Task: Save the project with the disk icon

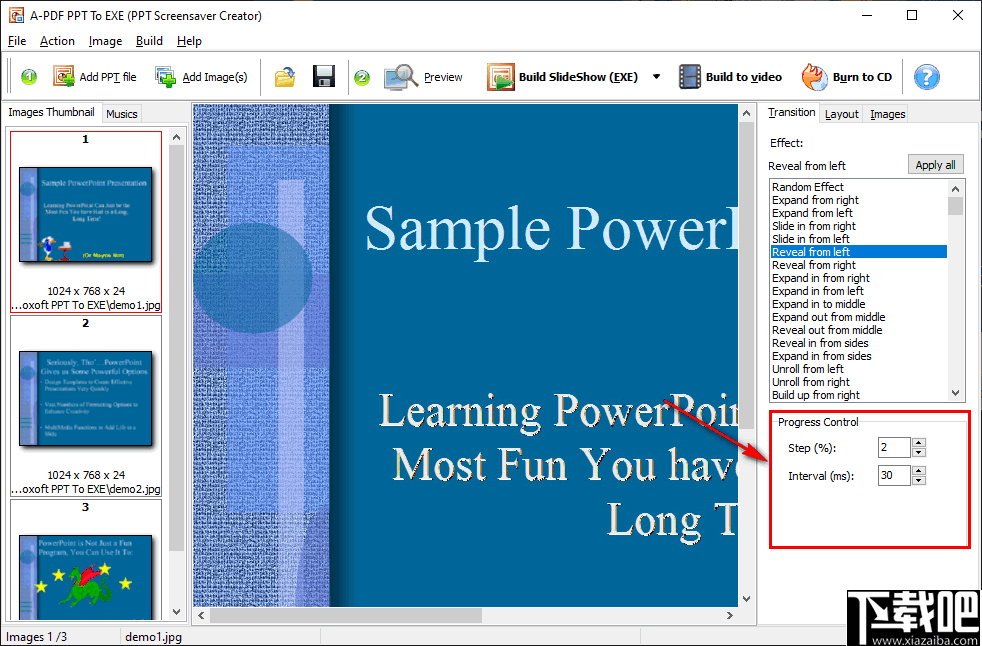Action: tap(324, 76)
